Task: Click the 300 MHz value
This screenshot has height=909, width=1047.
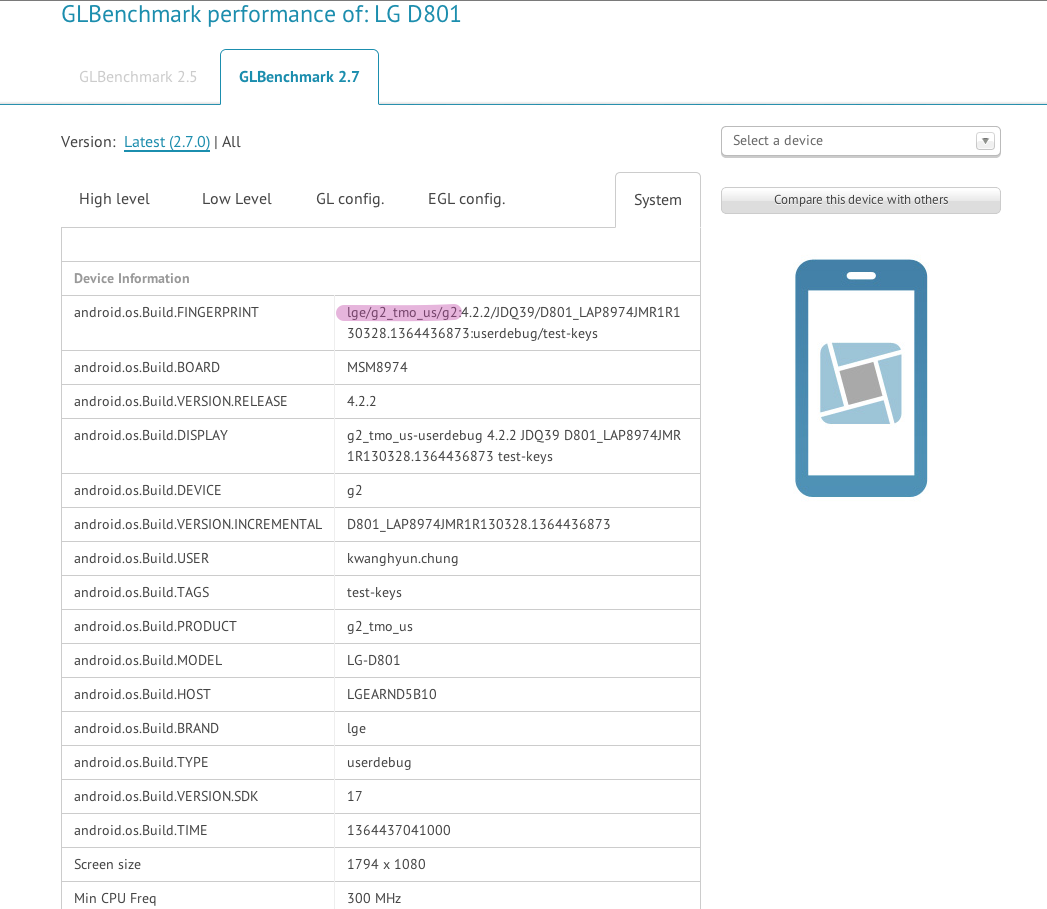Action: pos(374,899)
